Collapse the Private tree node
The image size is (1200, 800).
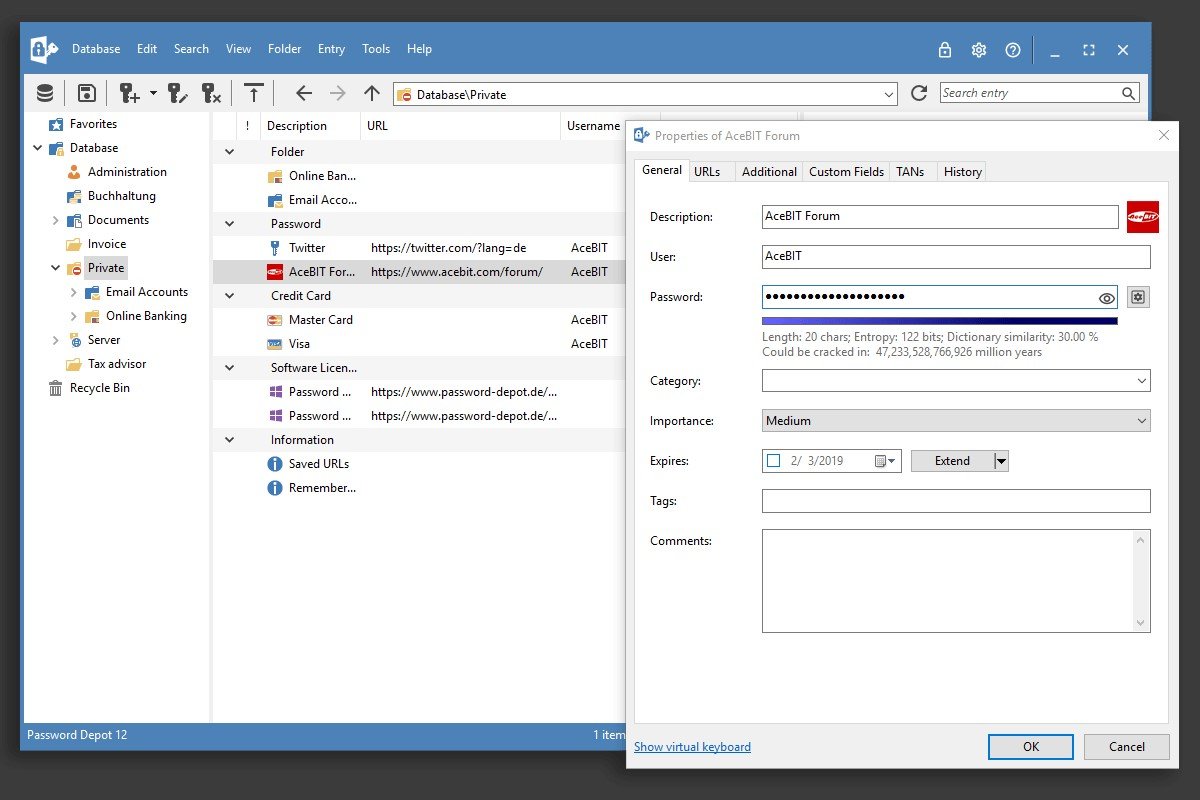(x=55, y=268)
